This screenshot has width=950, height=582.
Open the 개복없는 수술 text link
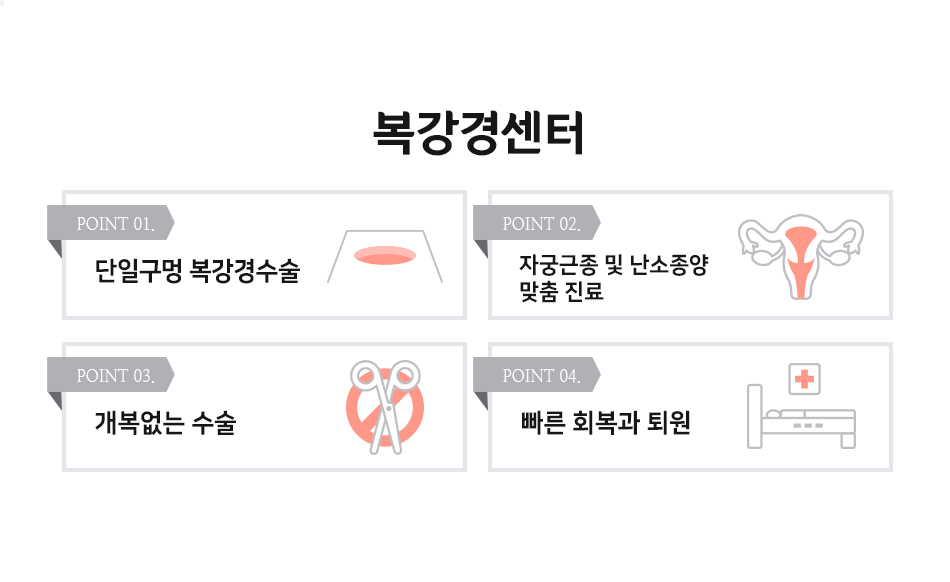pyautogui.click(x=165, y=423)
